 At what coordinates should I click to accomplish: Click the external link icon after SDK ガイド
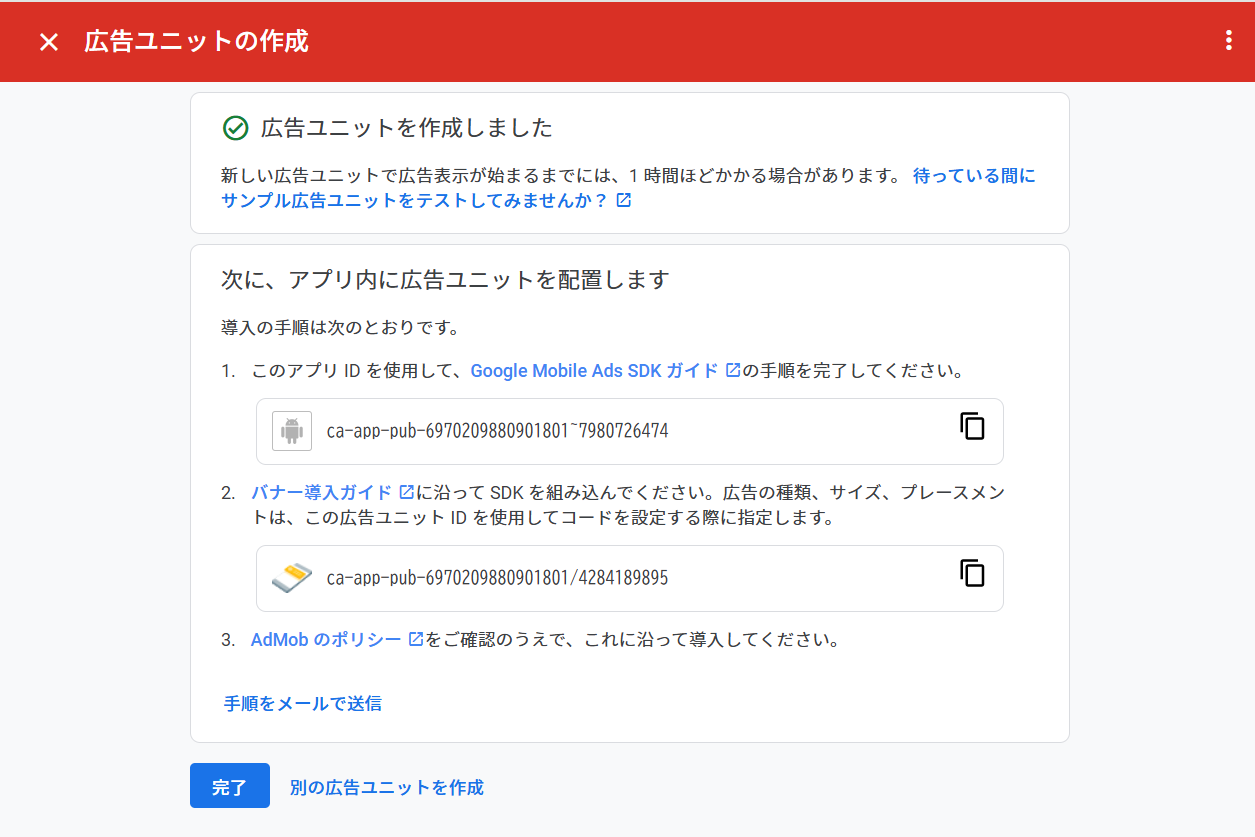click(x=733, y=370)
